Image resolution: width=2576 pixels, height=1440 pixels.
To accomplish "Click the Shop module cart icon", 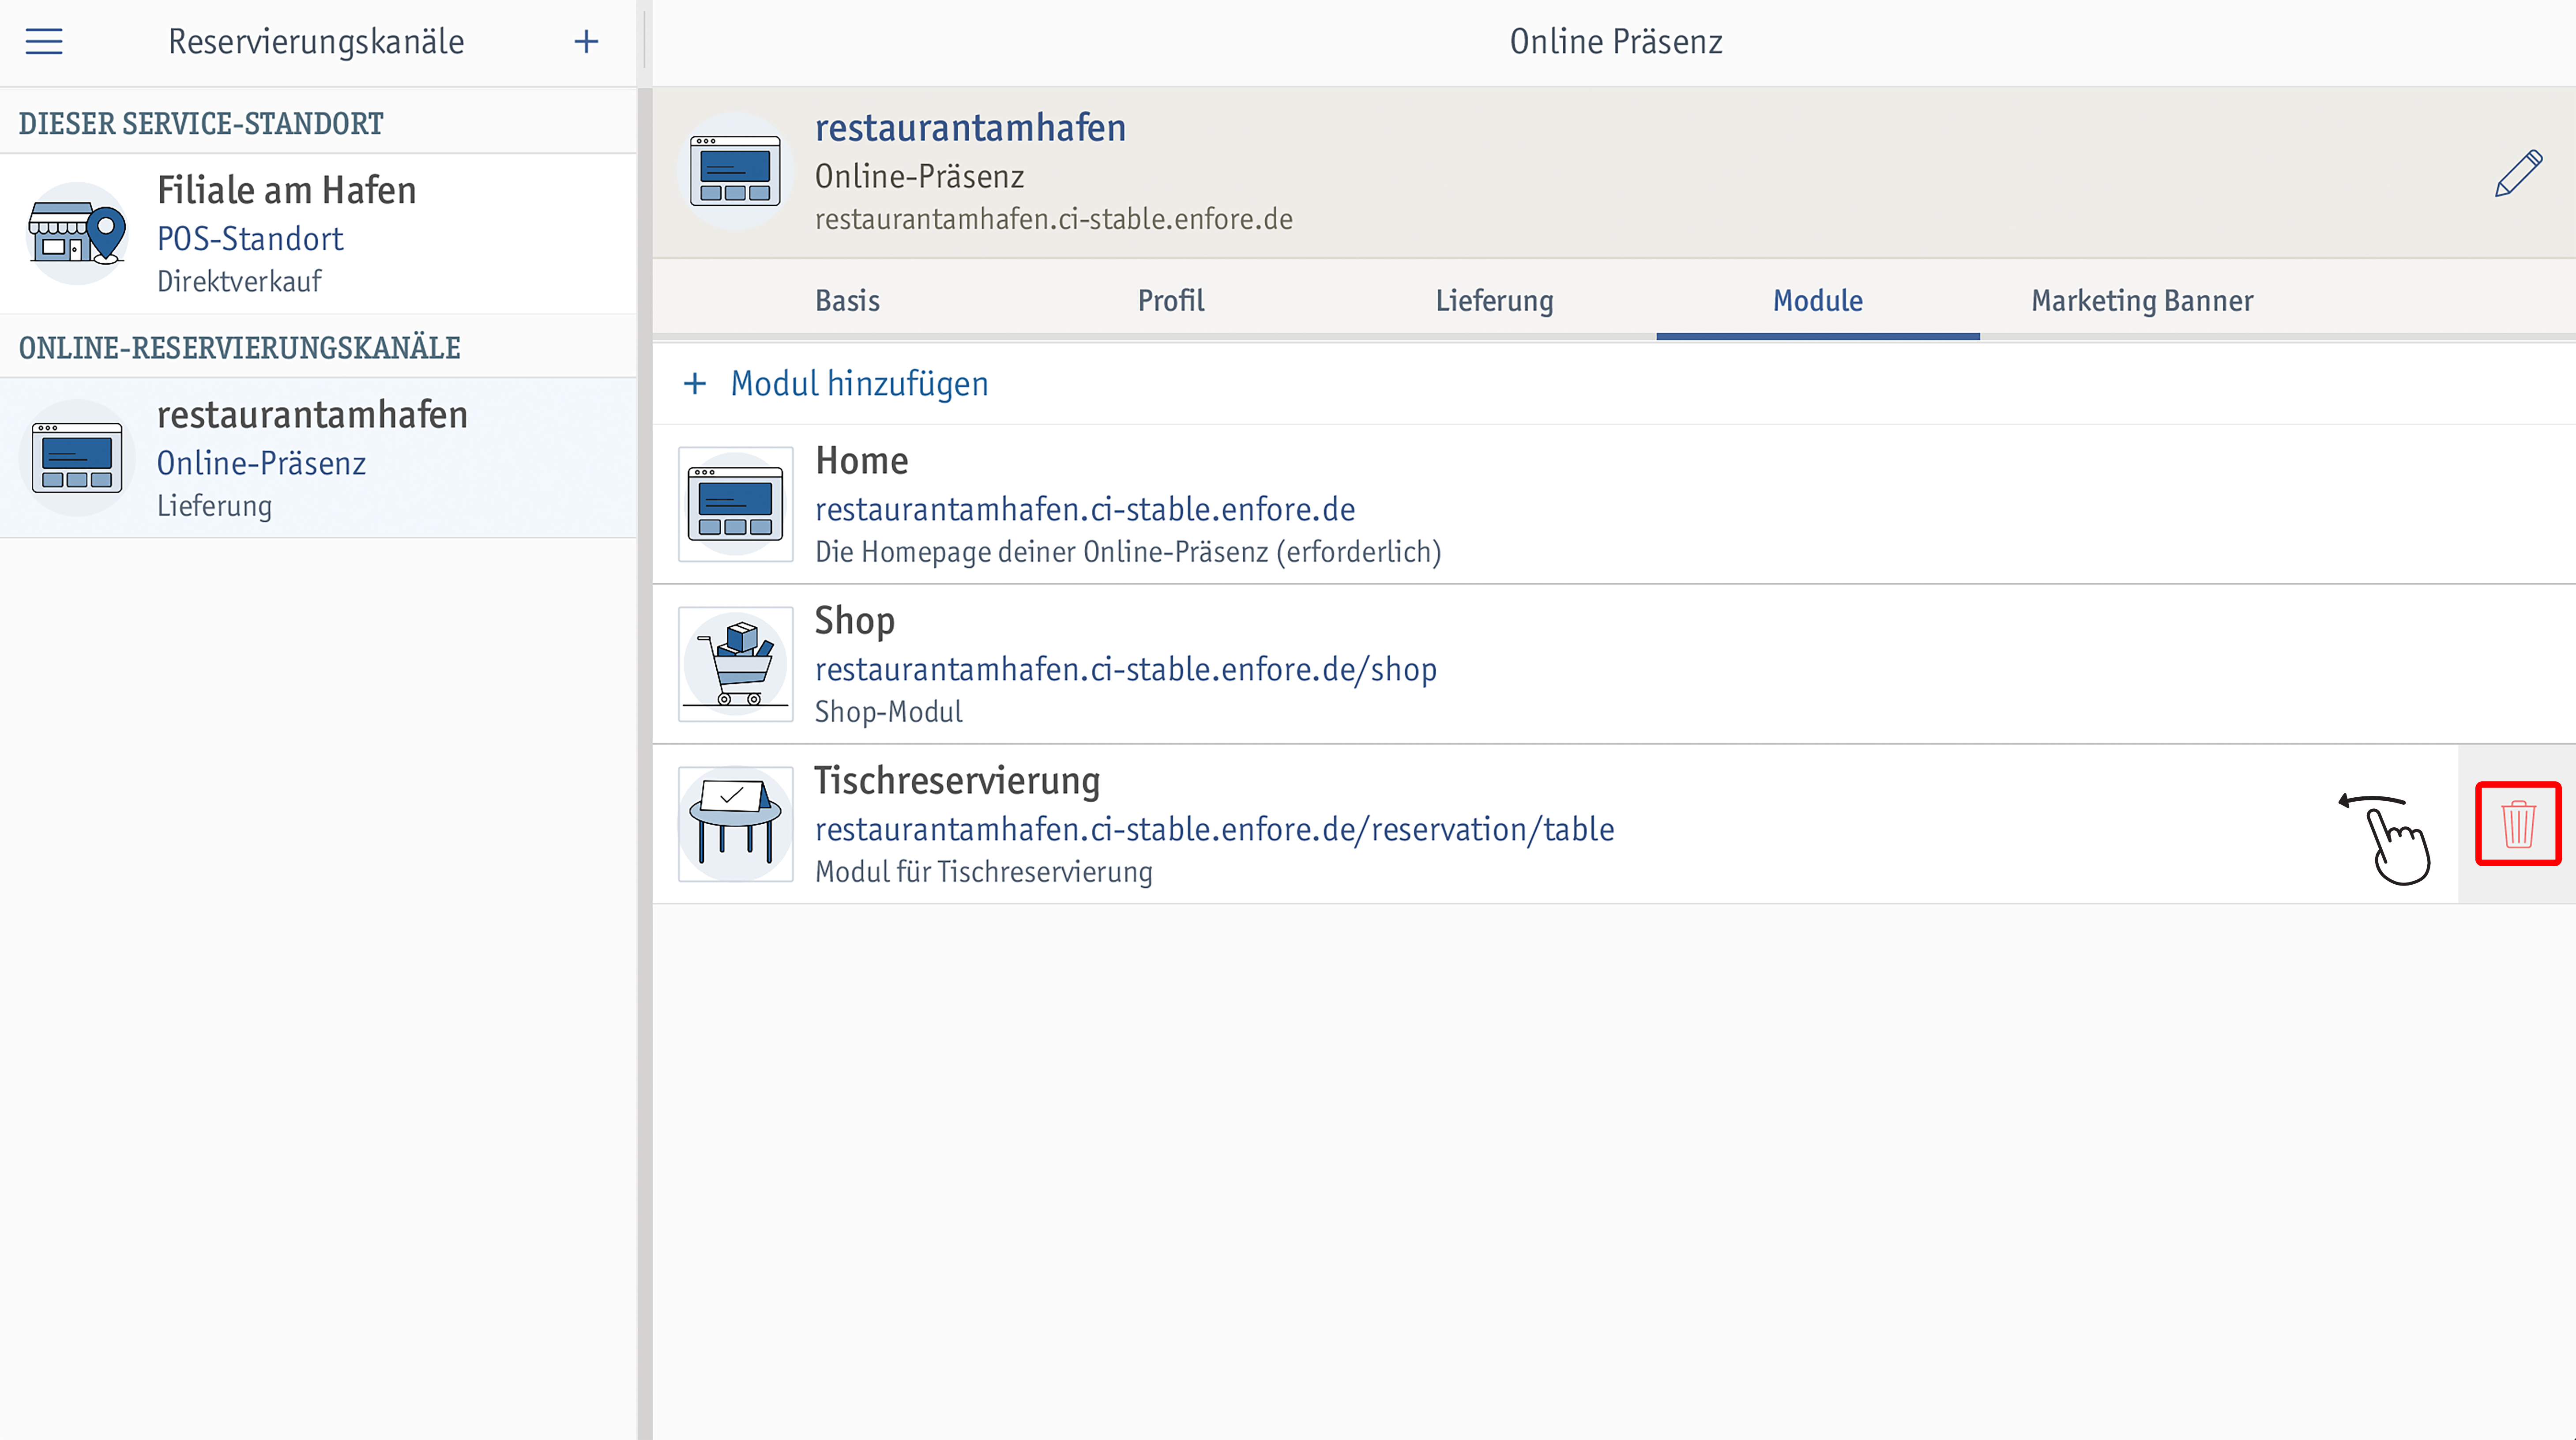I will click(x=735, y=663).
